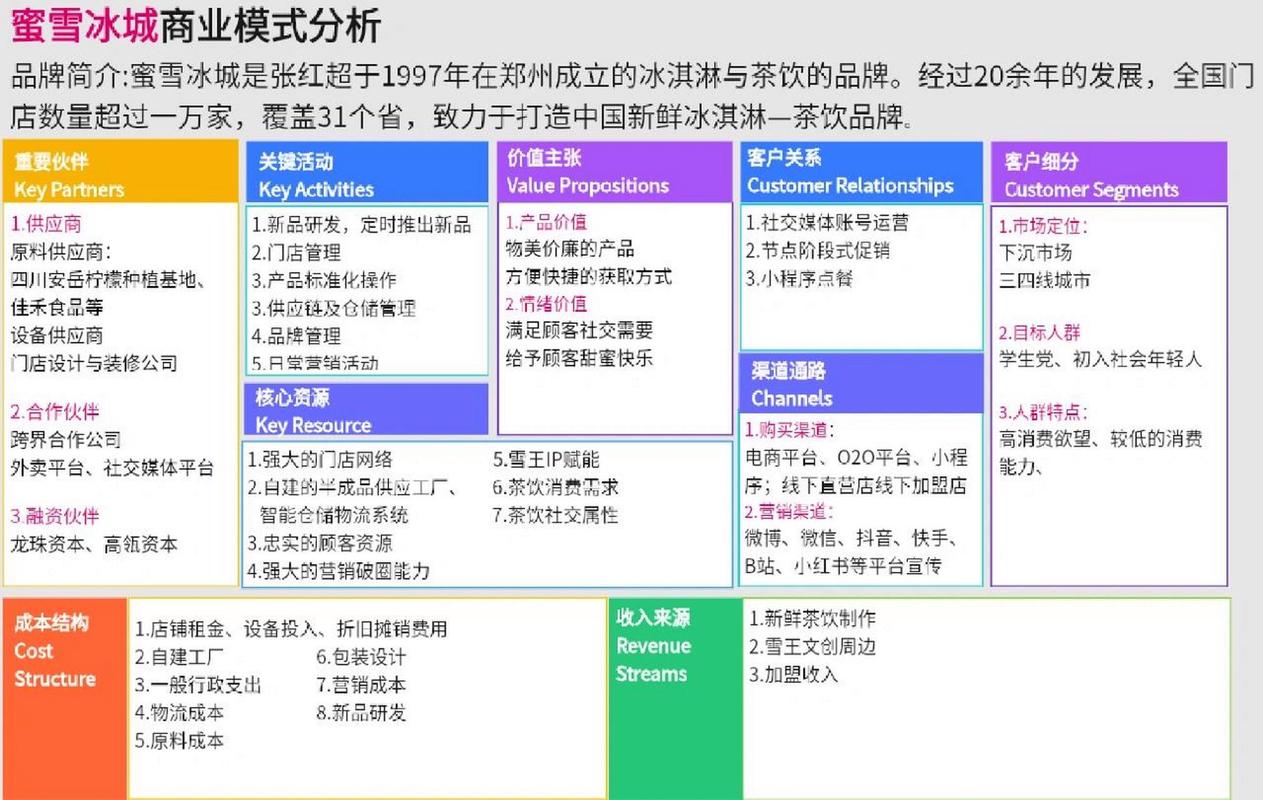Select the line 3.忠实的顾客资源
The height and width of the screenshot is (800, 1263).
coord(320,544)
